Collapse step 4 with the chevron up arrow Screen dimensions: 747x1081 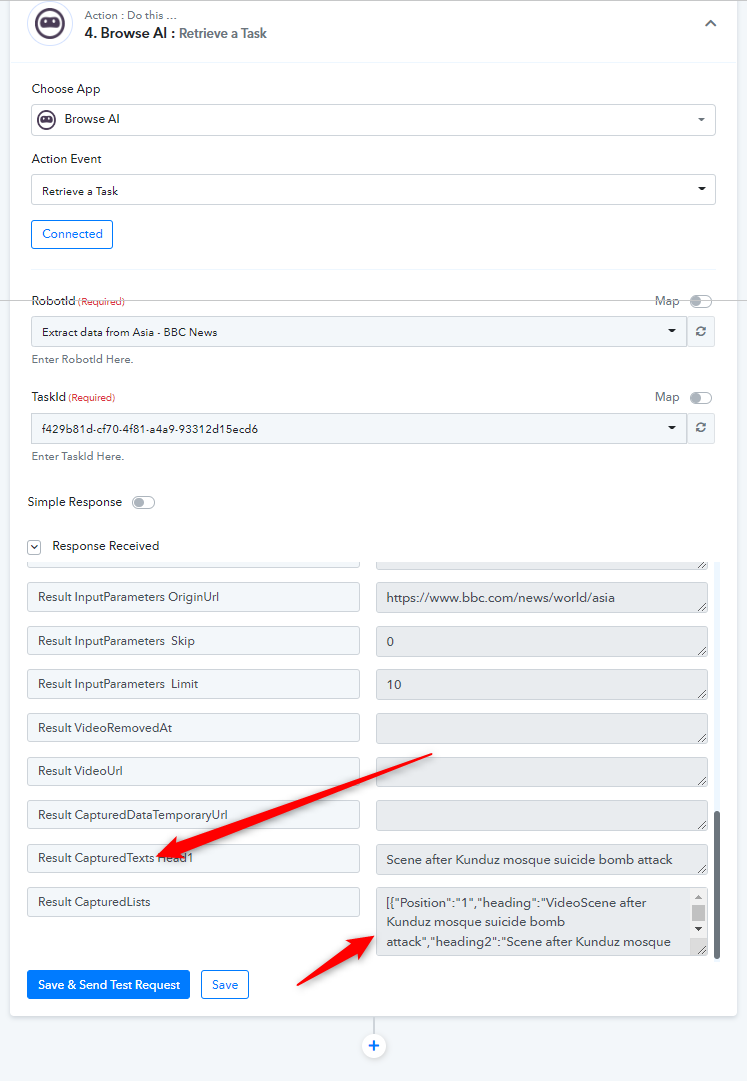pyautogui.click(x=710, y=23)
